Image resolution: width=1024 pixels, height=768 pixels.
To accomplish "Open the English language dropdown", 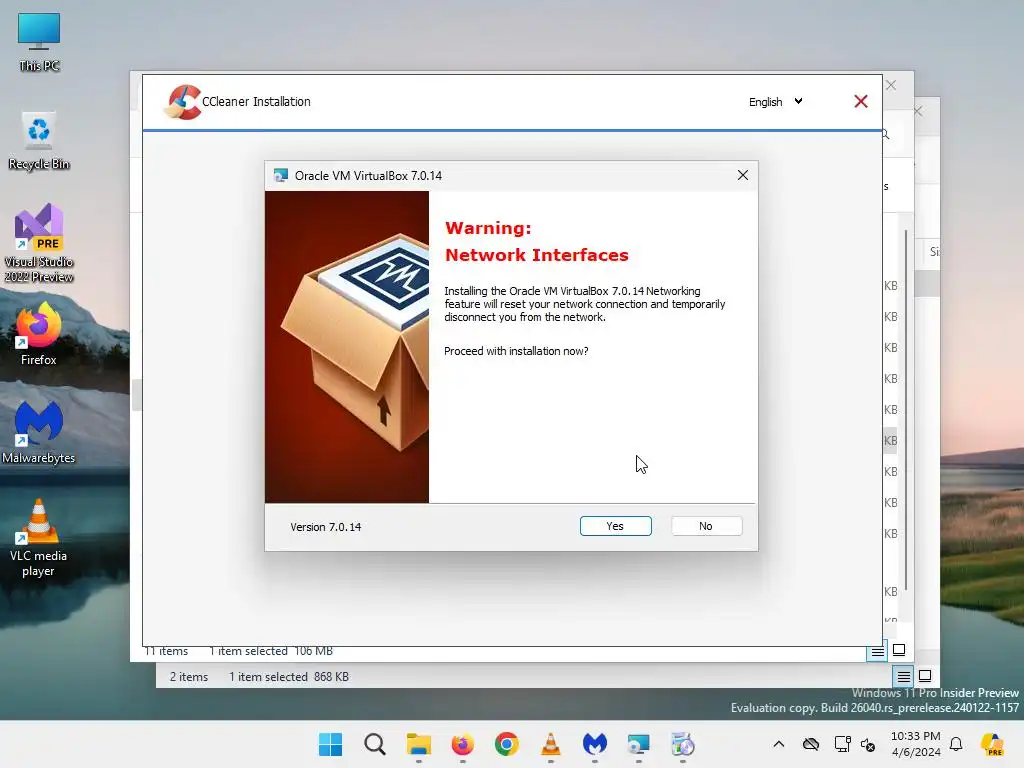I will (x=776, y=102).
